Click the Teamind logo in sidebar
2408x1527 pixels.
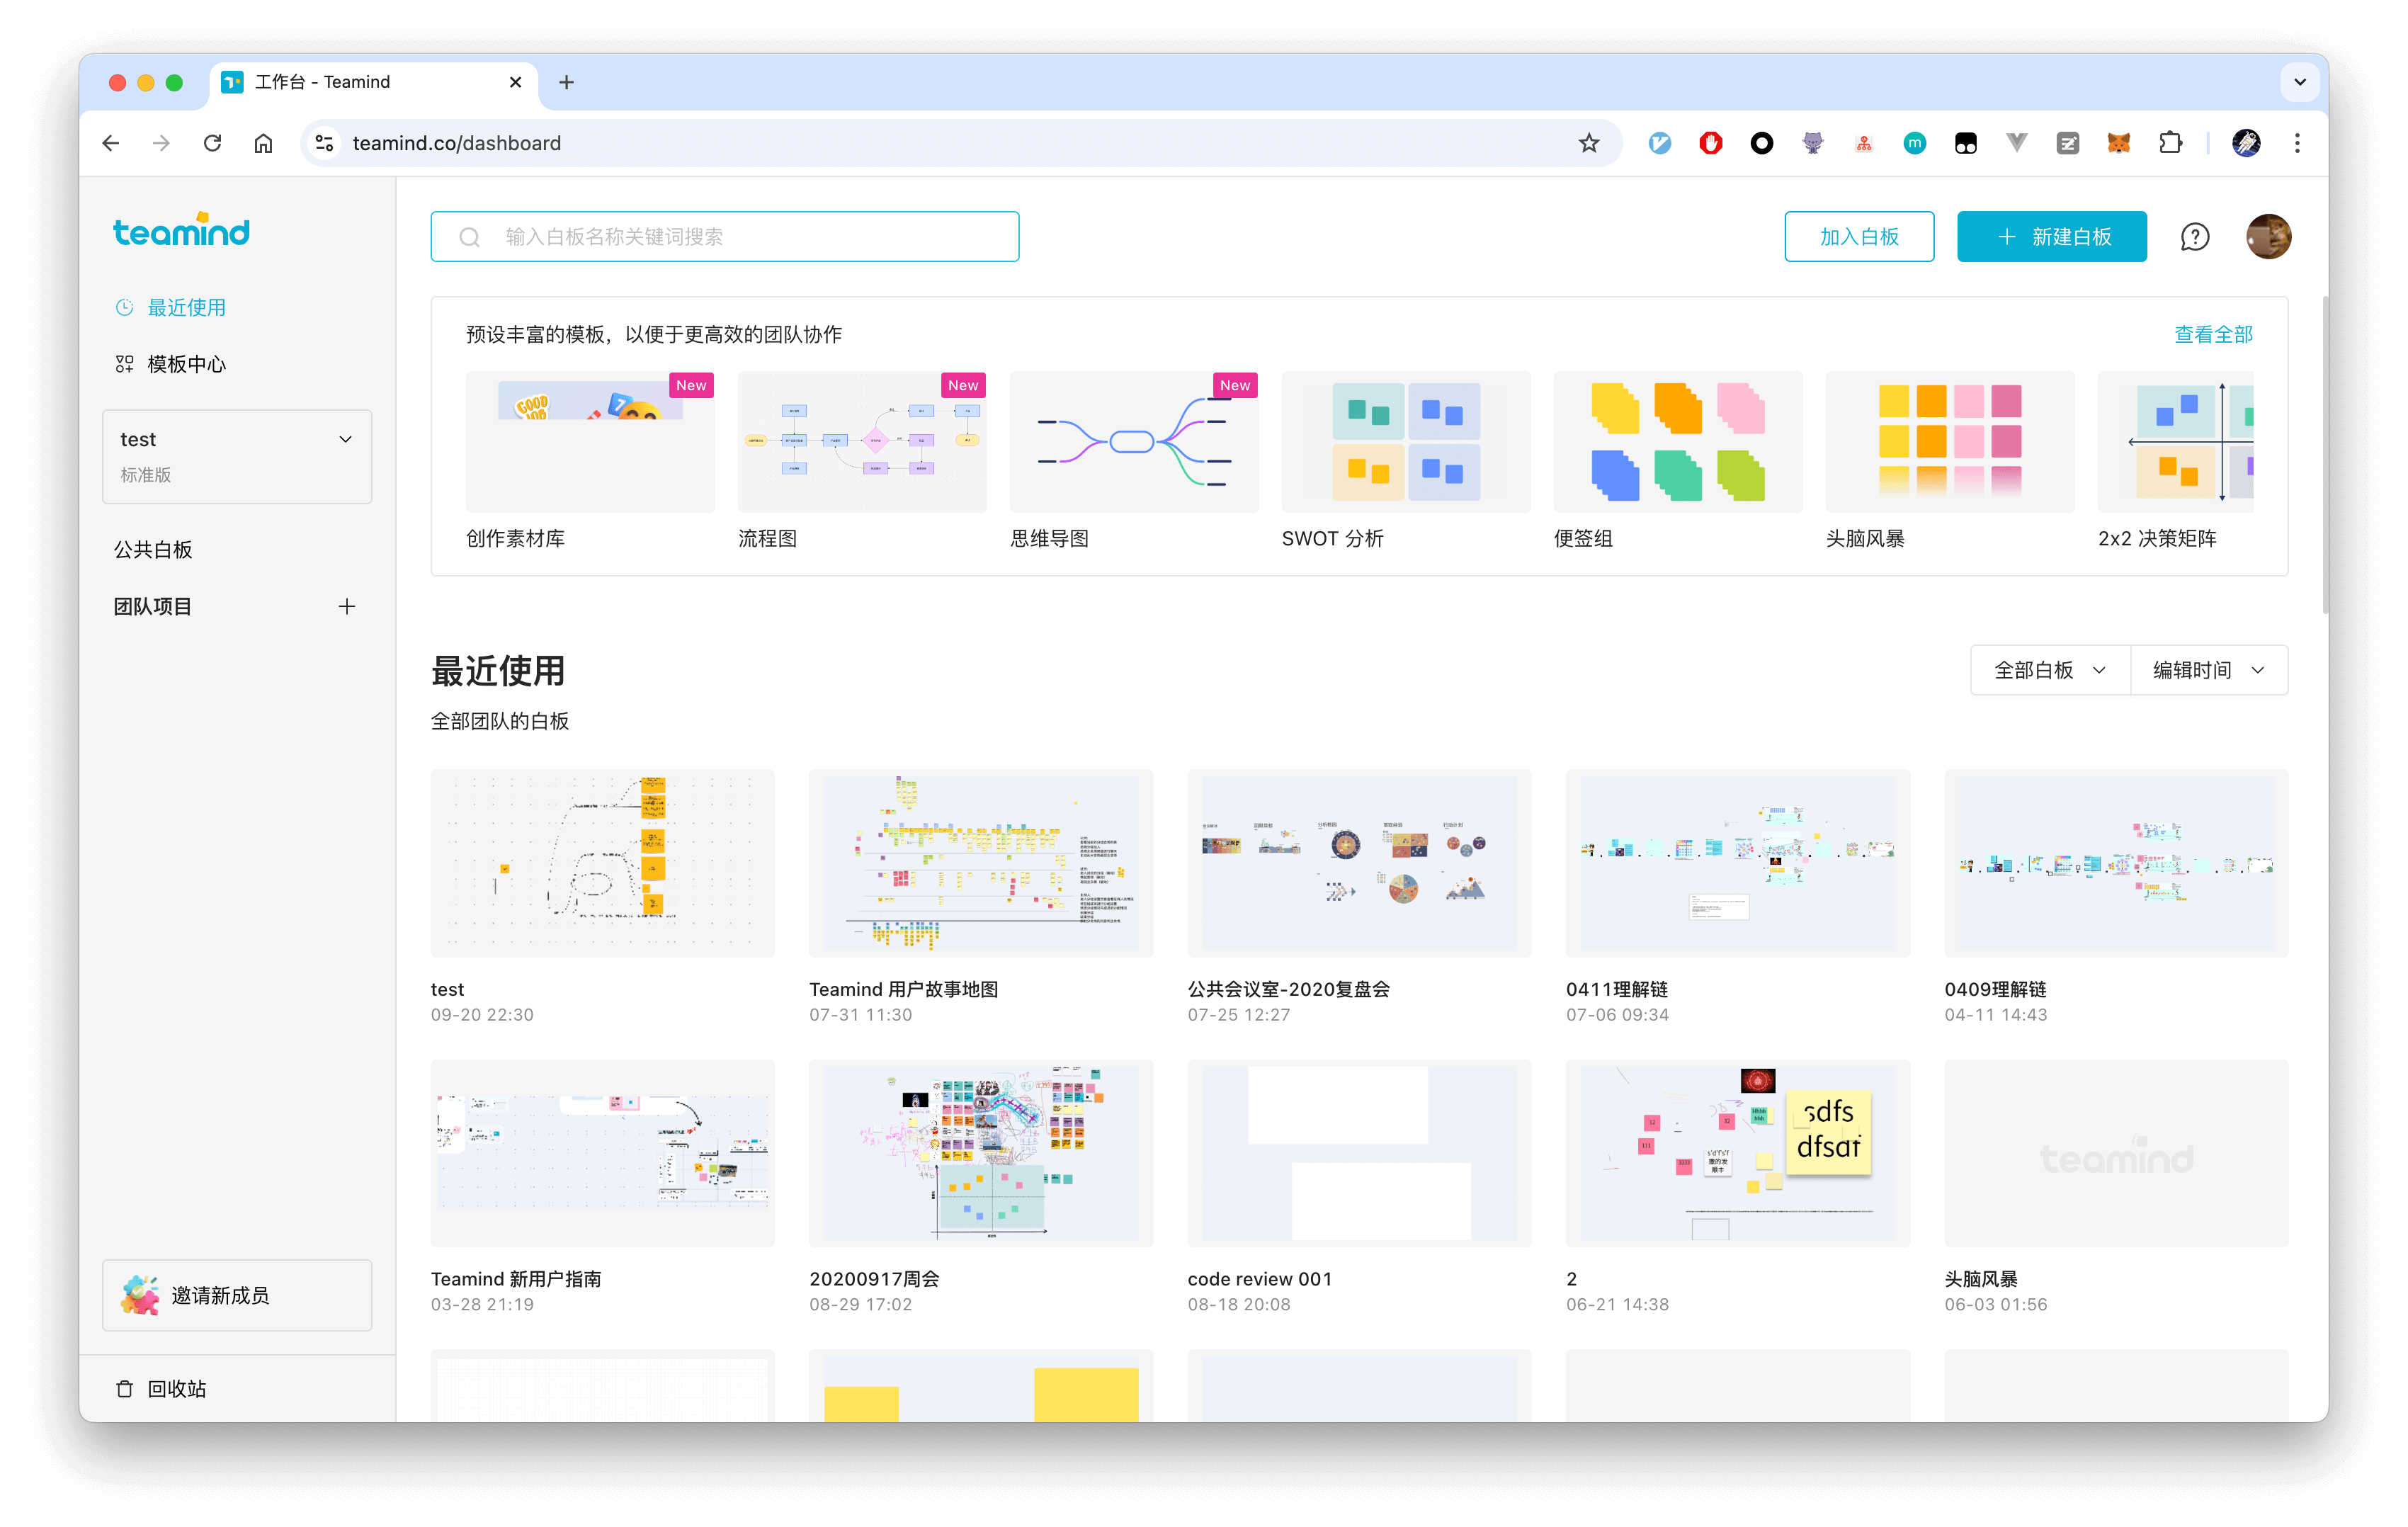pos(181,231)
